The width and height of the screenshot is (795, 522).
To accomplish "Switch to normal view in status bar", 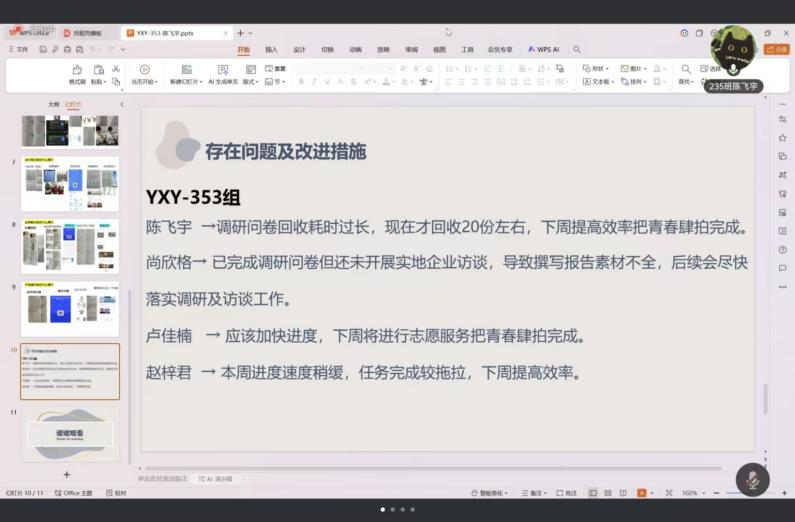I will click(593, 493).
